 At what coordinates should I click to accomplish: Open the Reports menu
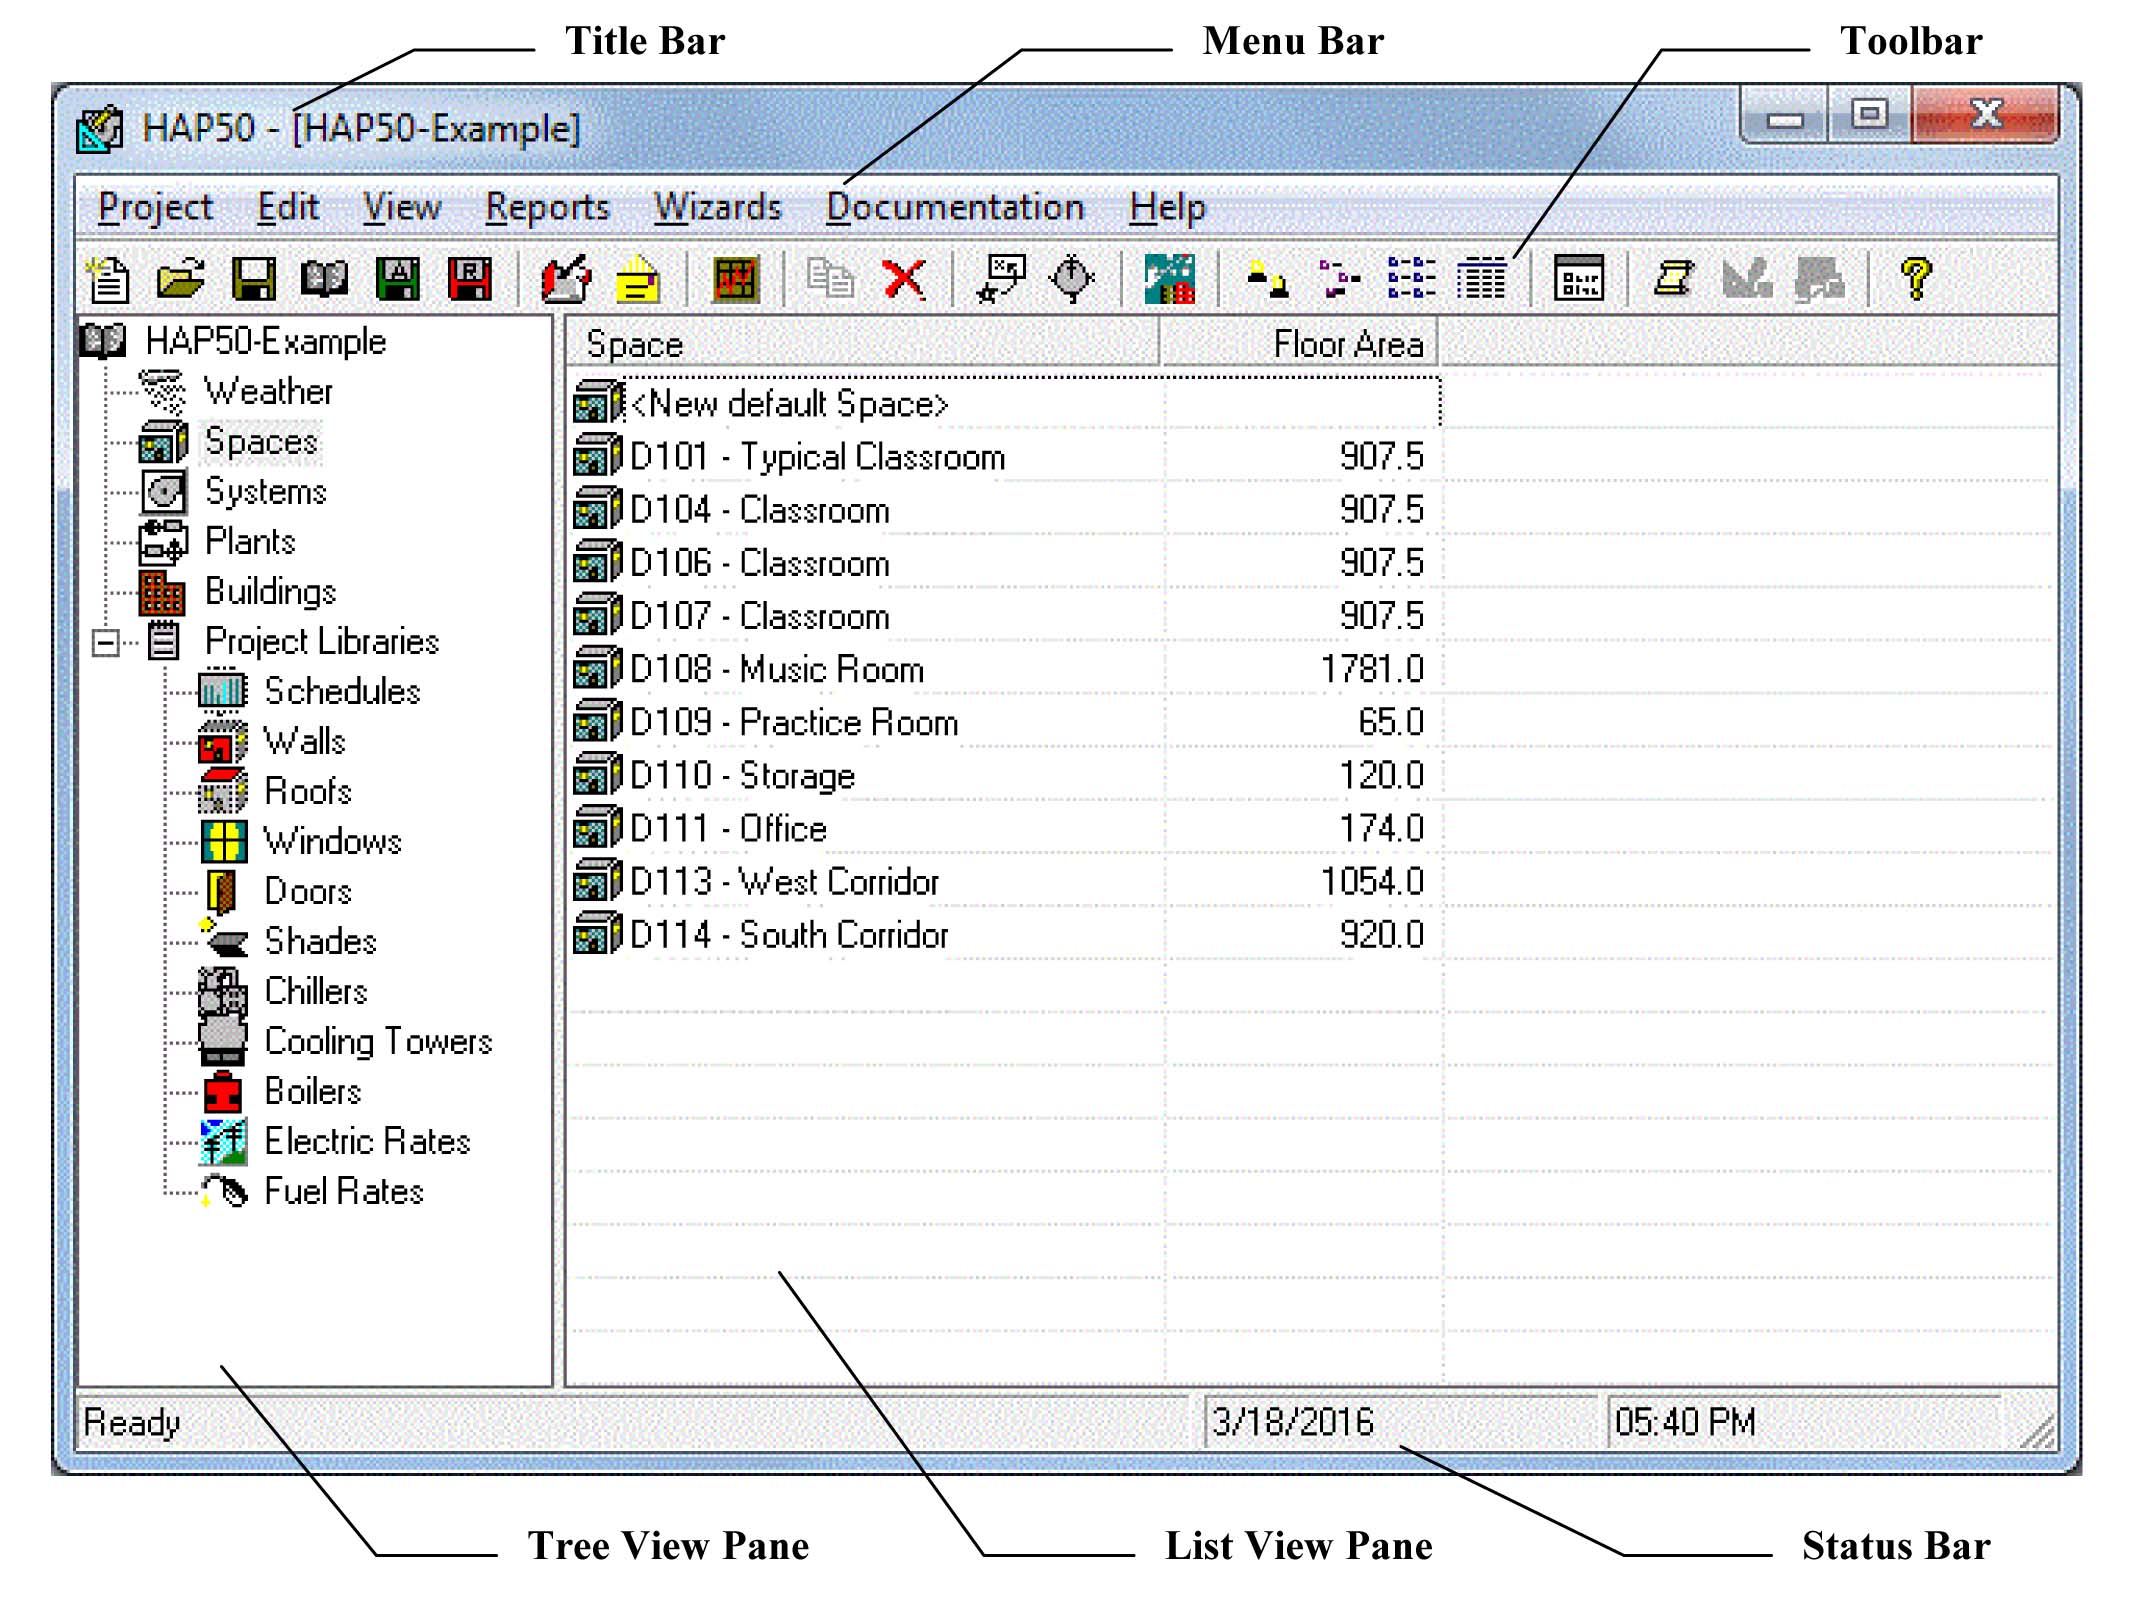coord(547,207)
